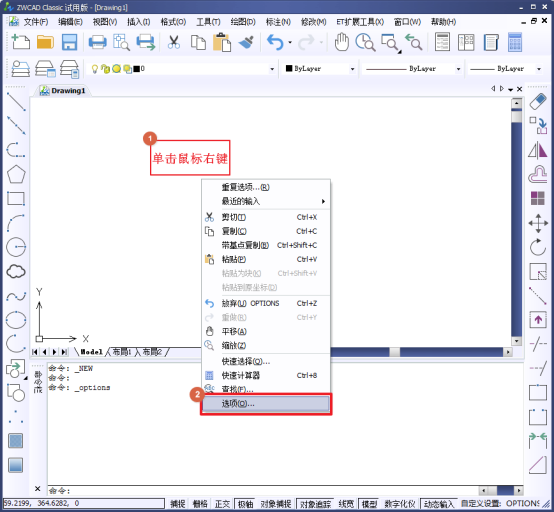This screenshot has height=512, width=554.
Task: Open the 文件(F) menu
Action: pyautogui.click(x=36, y=22)
